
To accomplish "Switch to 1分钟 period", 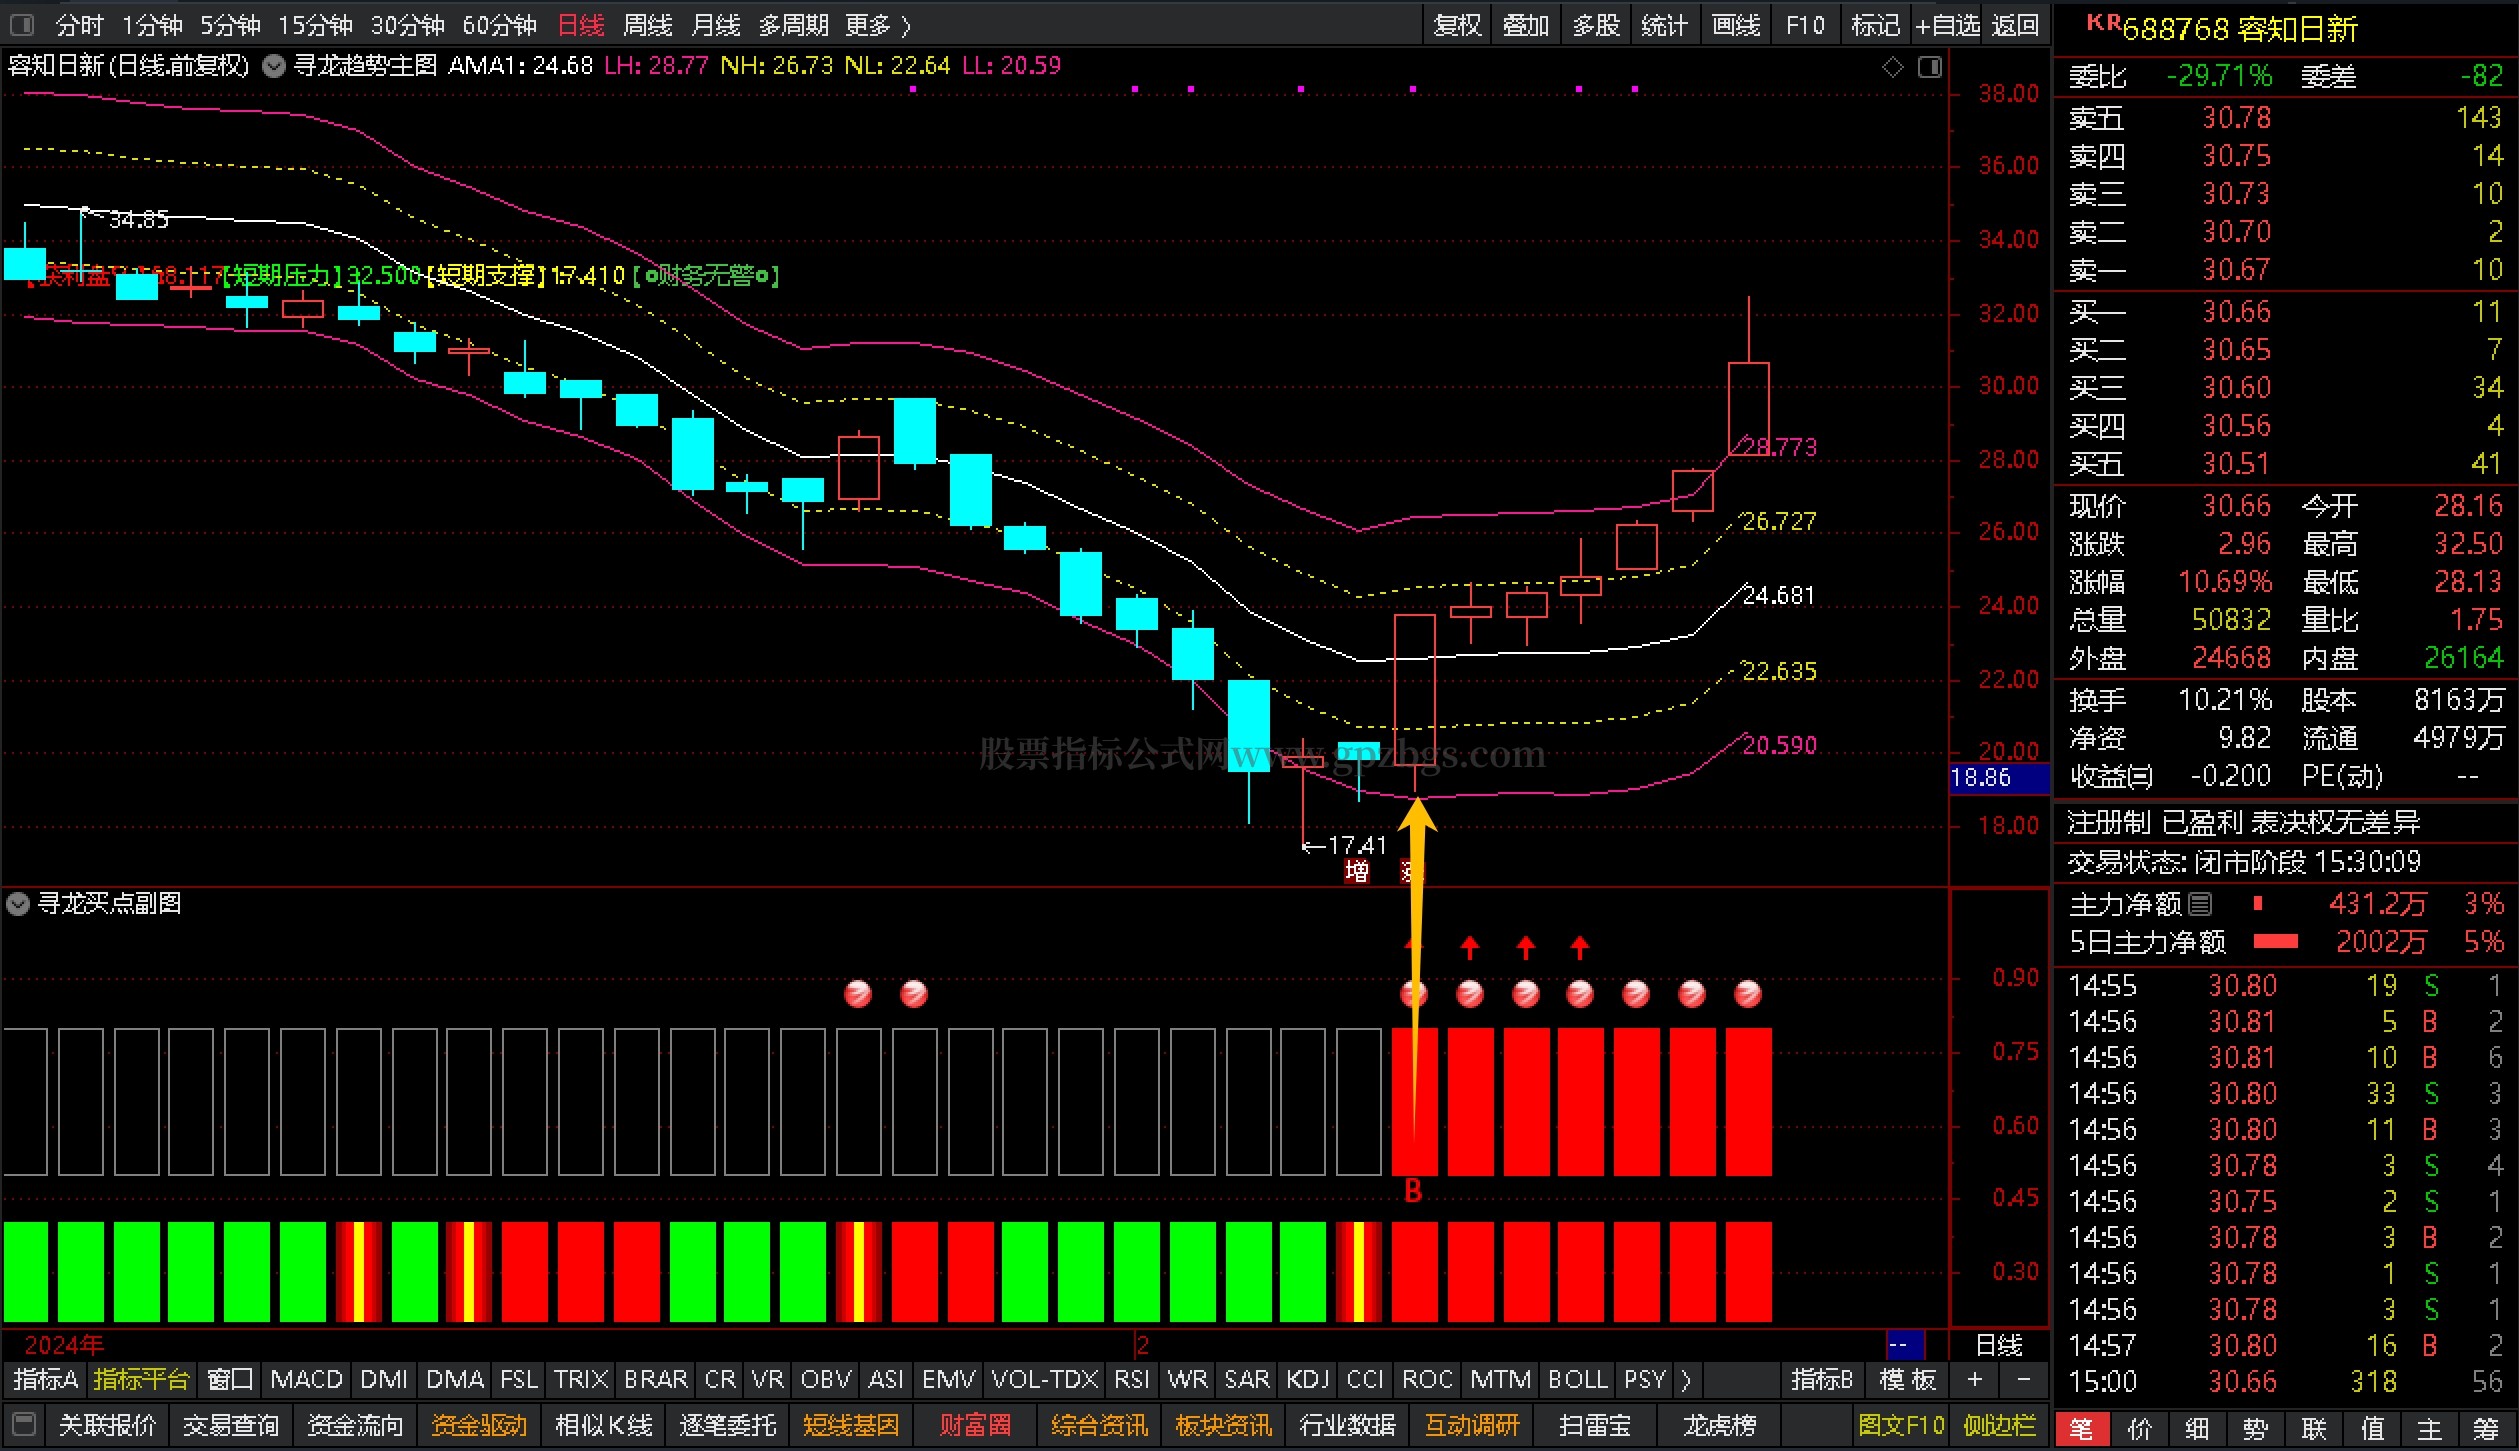I will click(x=153, y=25).
